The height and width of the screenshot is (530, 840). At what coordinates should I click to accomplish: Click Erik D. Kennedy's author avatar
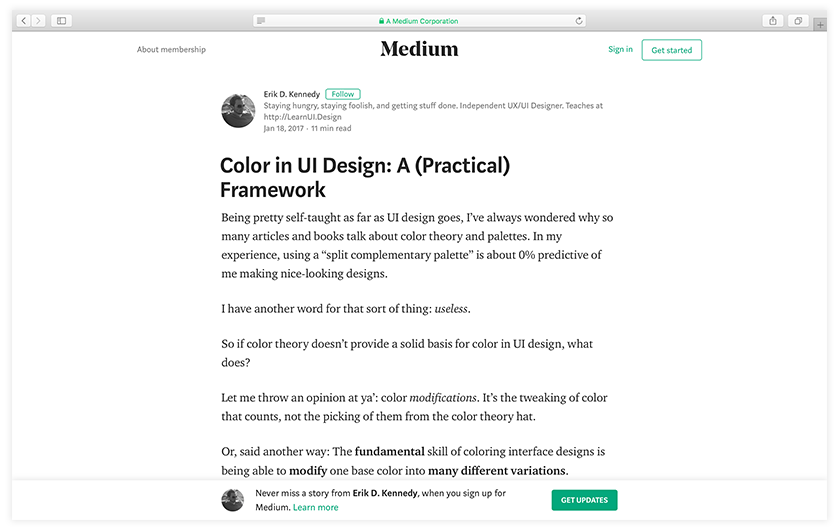238,111
